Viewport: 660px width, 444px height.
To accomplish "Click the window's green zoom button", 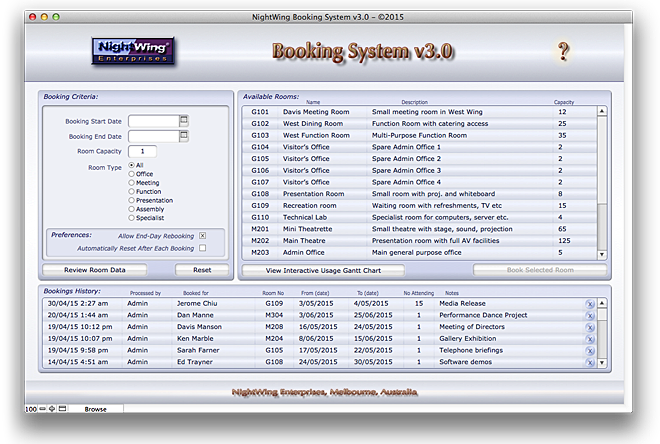I will pyautogui.click(x=56, y=17).
